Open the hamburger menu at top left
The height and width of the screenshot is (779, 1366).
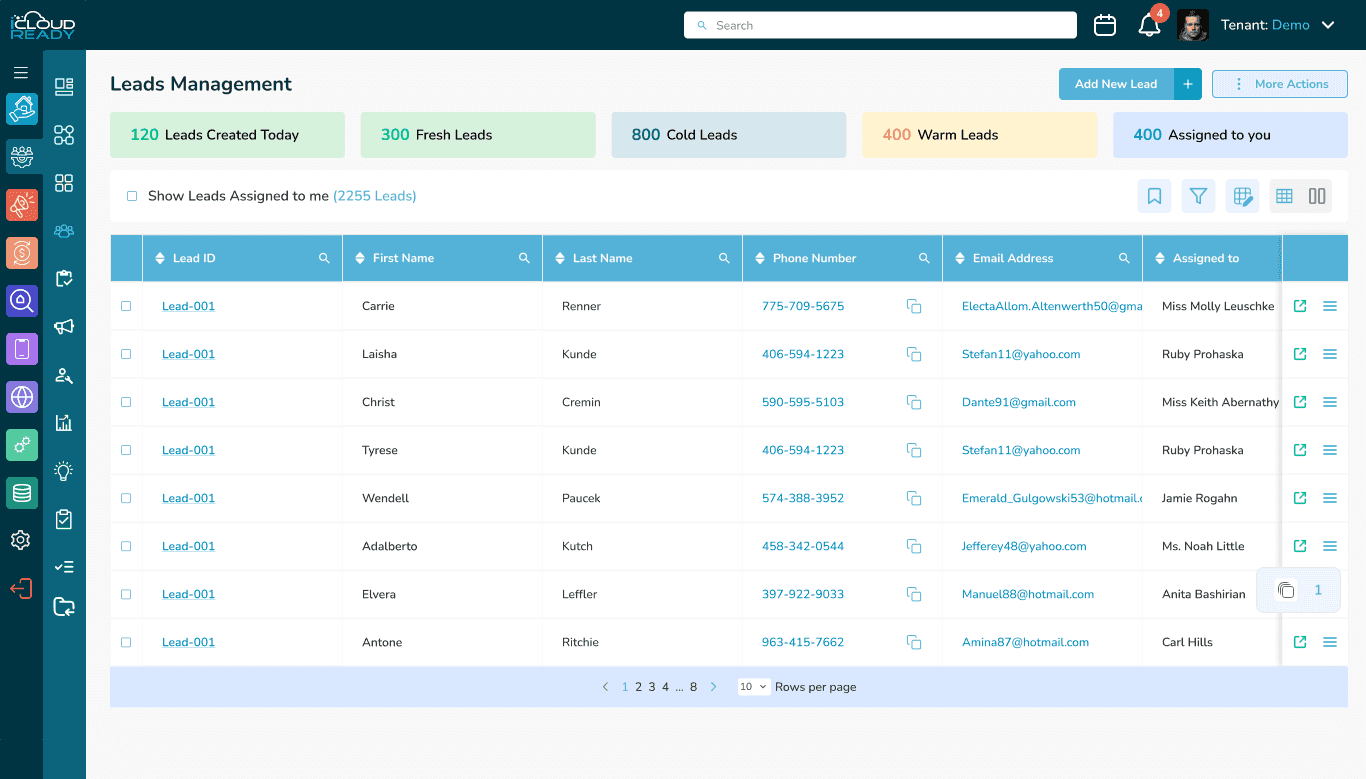pos(21,71)
